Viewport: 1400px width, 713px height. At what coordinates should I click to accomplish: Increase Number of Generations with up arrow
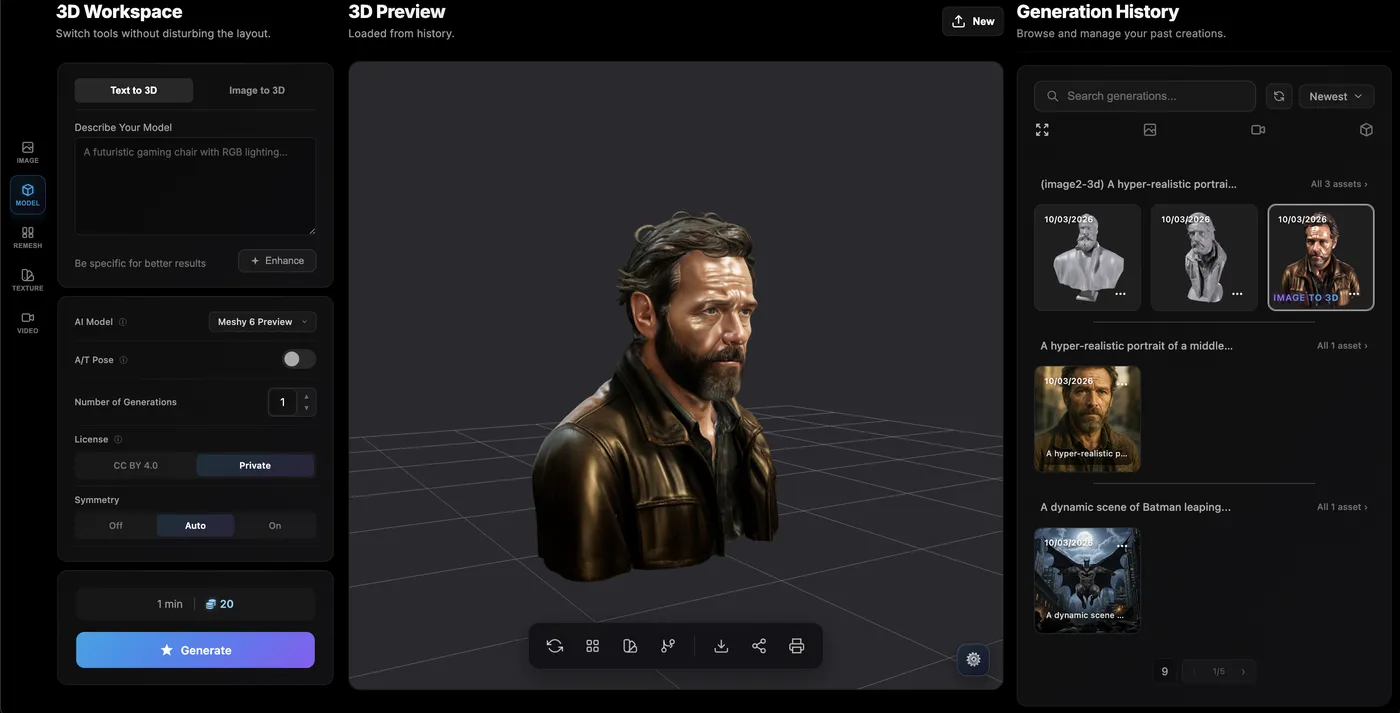(x=306, y=396)
